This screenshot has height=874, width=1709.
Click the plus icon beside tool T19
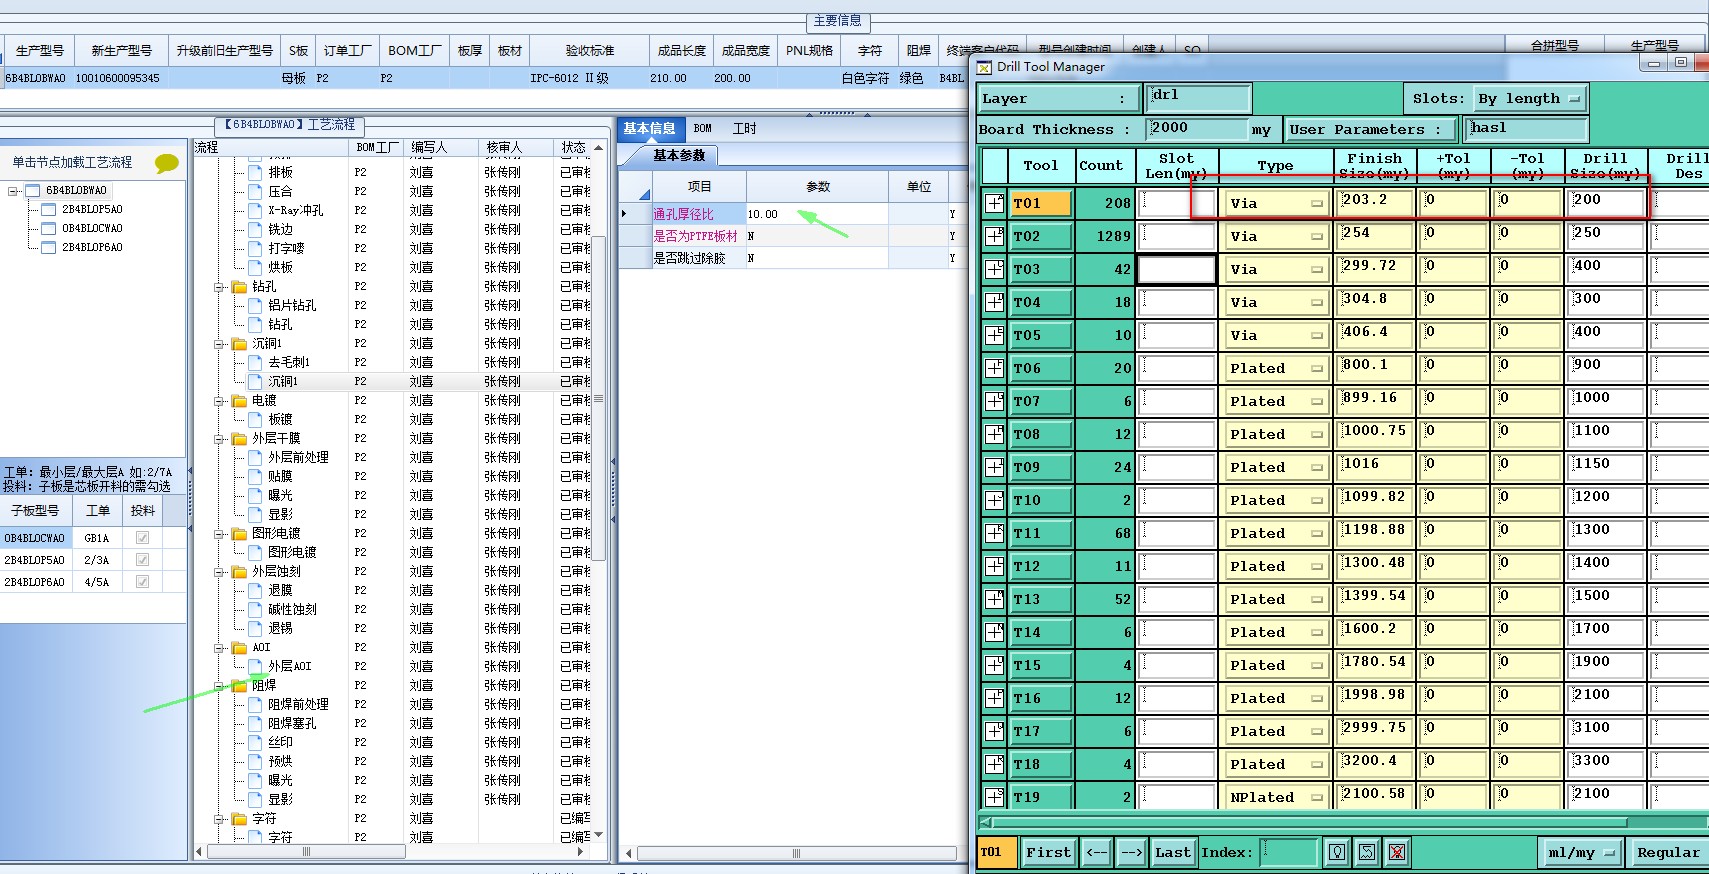click(x=994, y=797)
